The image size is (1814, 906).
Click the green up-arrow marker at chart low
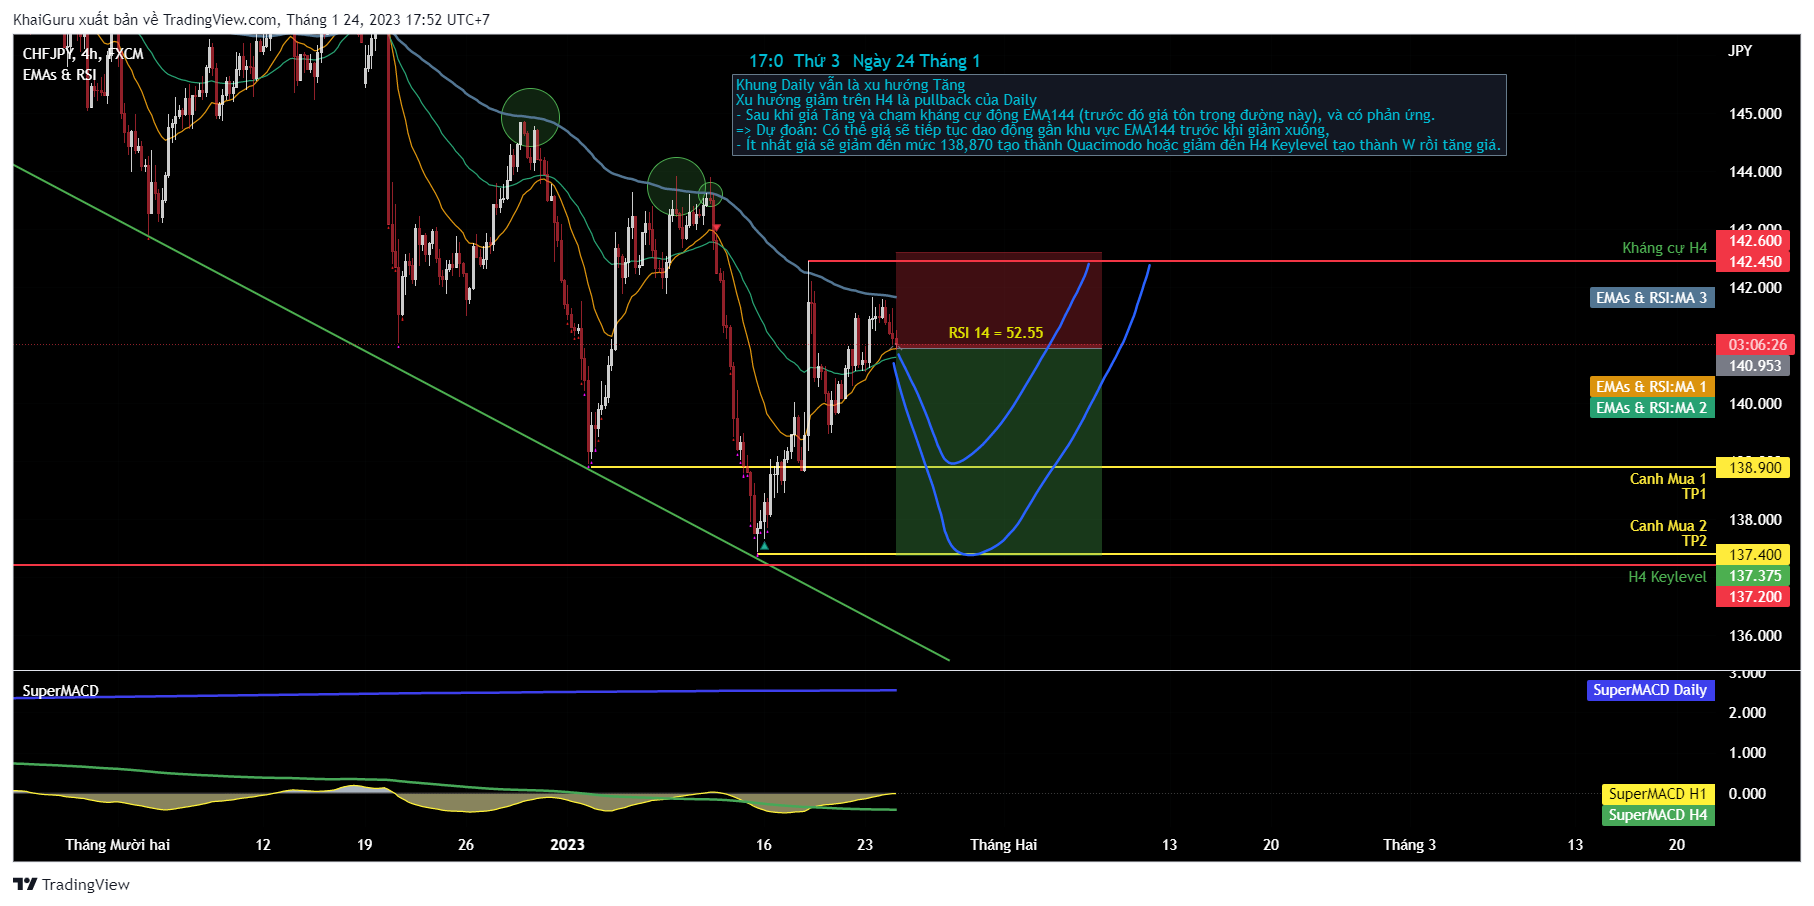(x=764, y=546)
